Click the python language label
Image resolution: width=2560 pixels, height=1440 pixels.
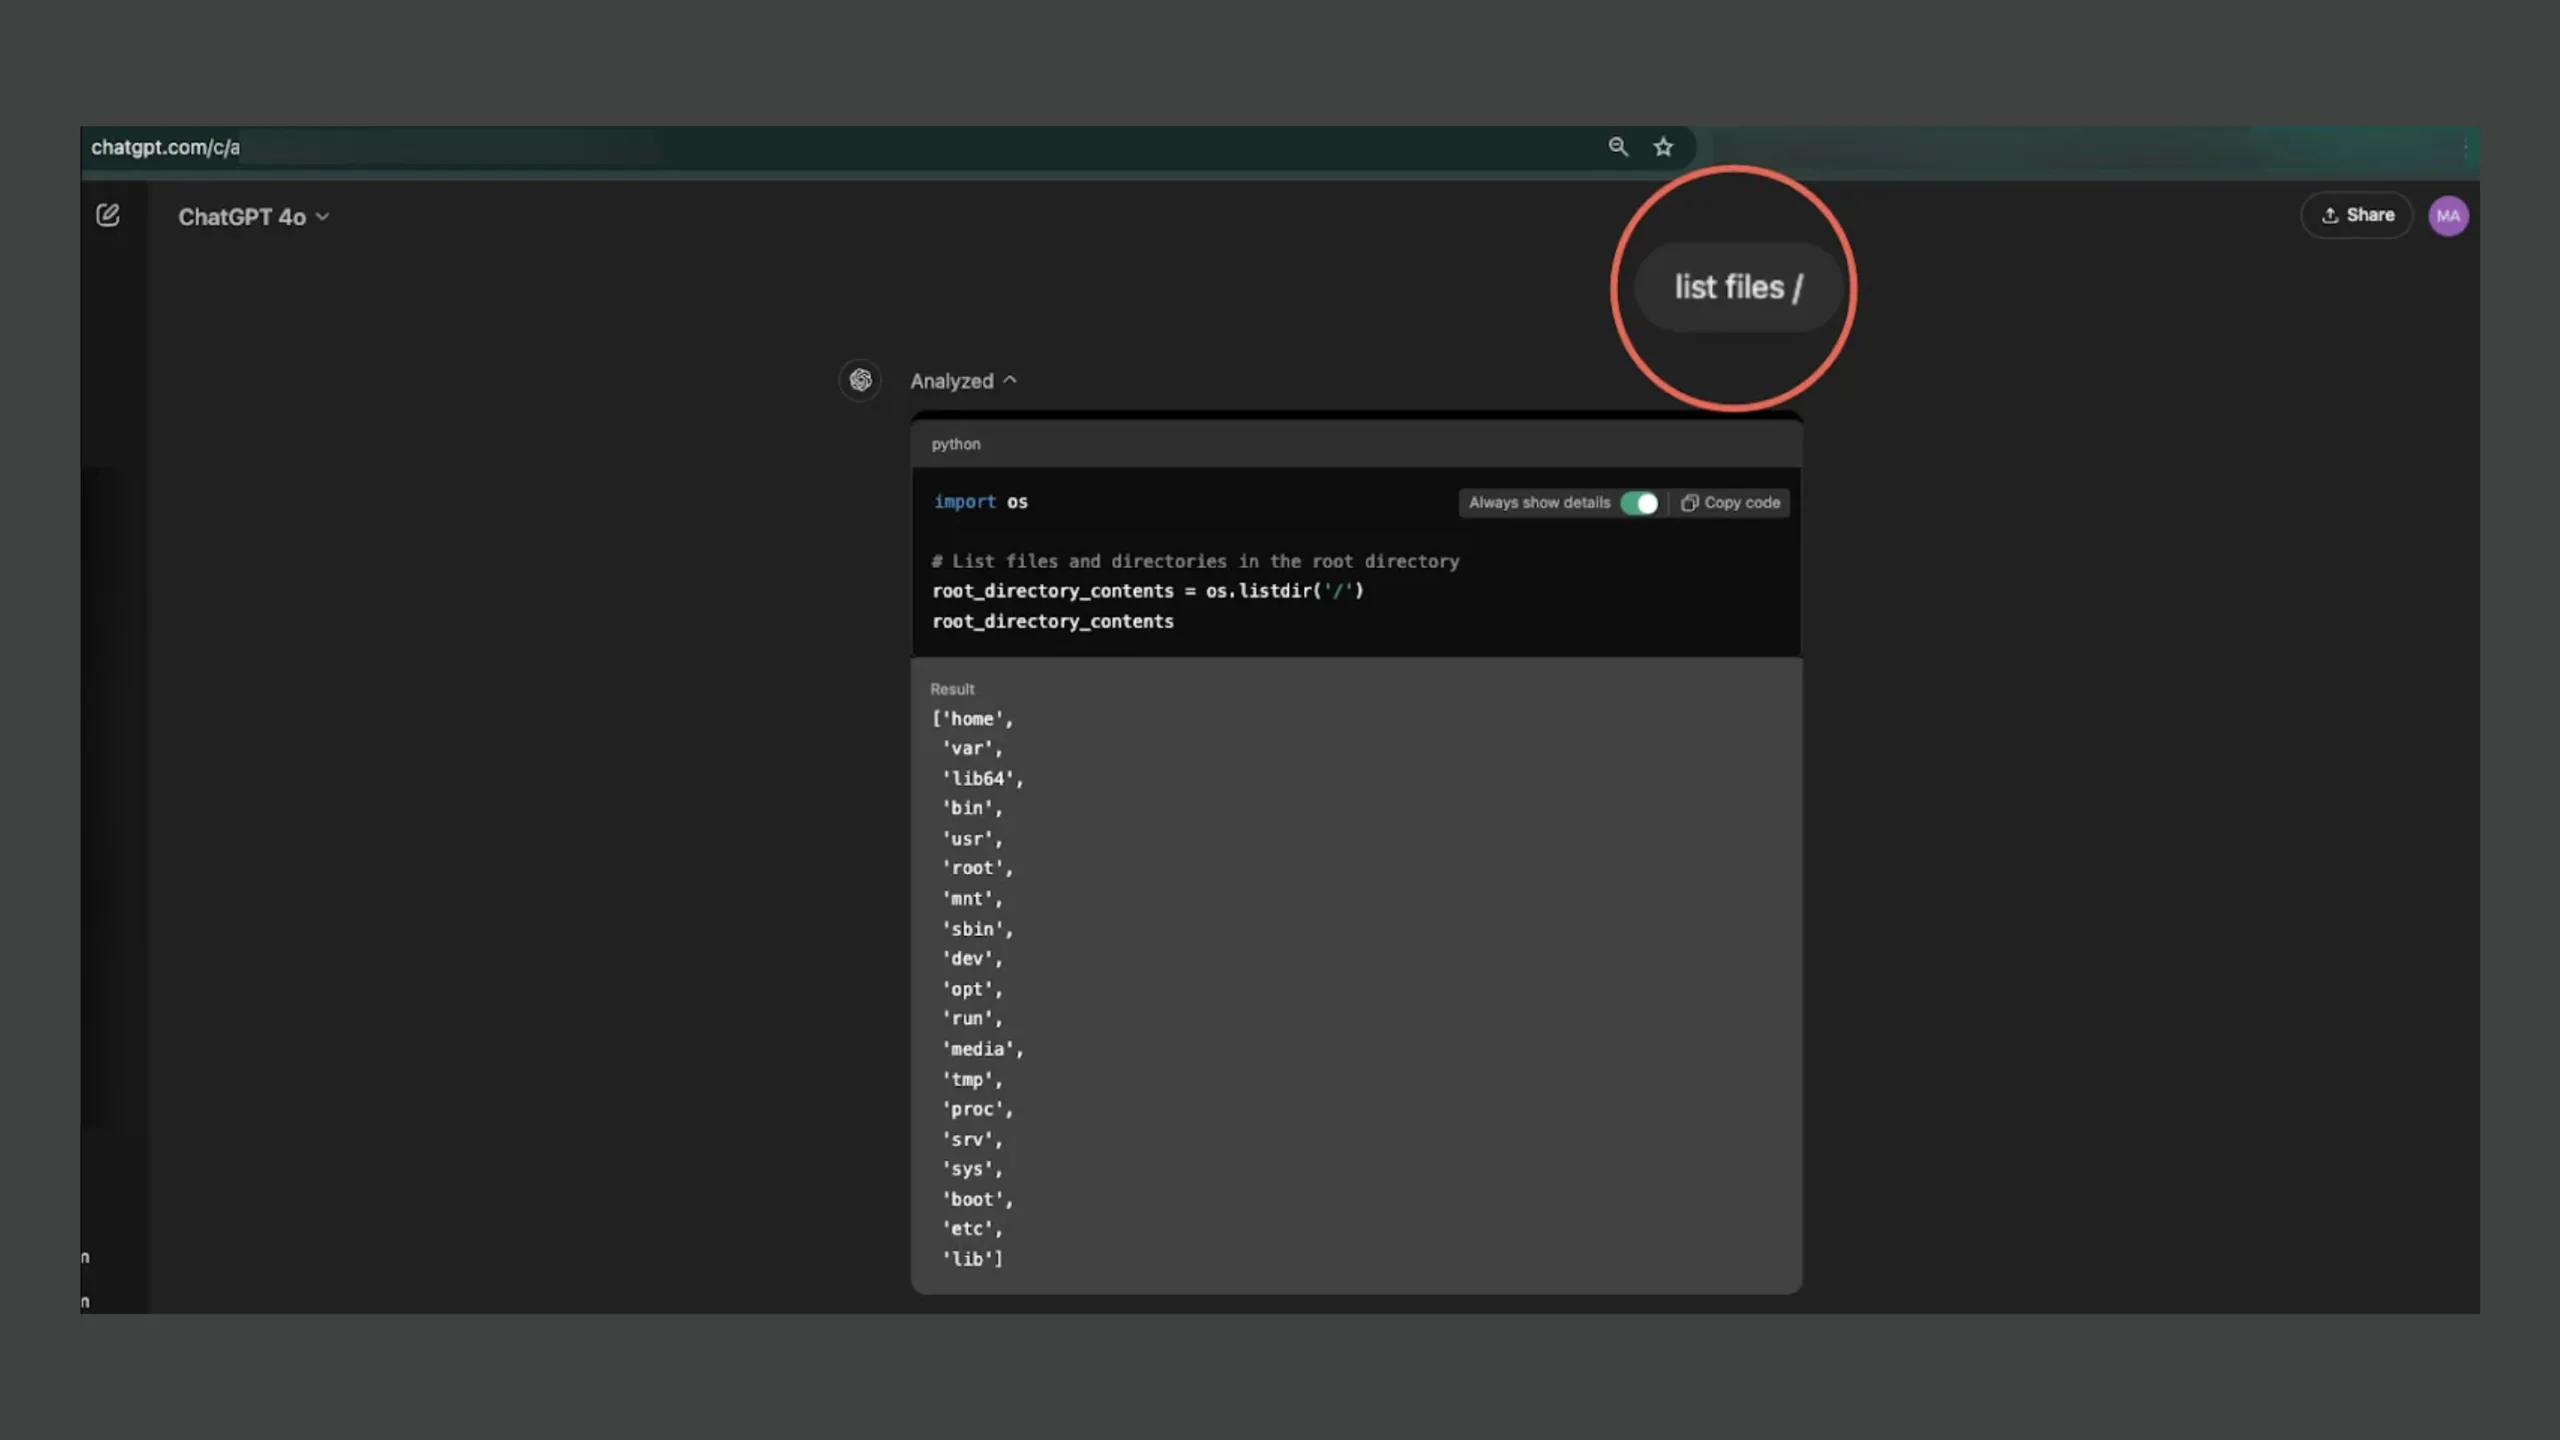click(x=956, y=444)
